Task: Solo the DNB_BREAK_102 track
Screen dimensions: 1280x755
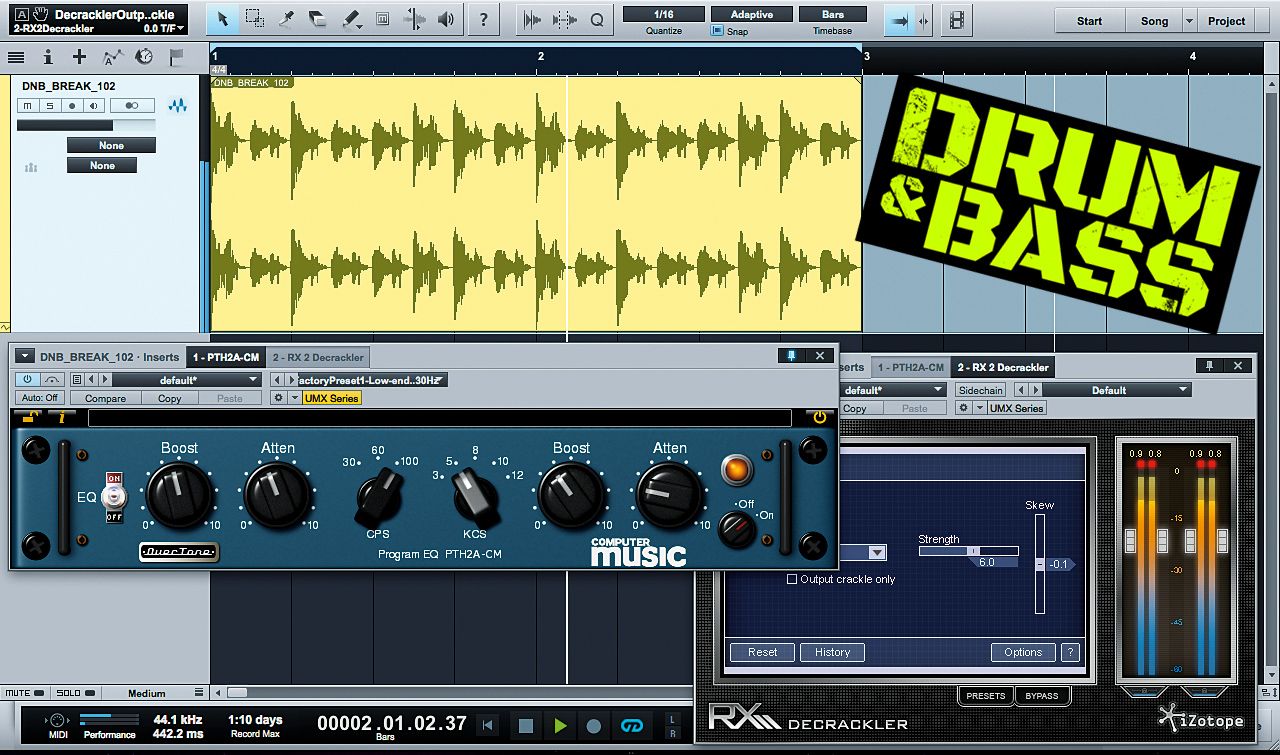Action: click(x=49, y=105)
